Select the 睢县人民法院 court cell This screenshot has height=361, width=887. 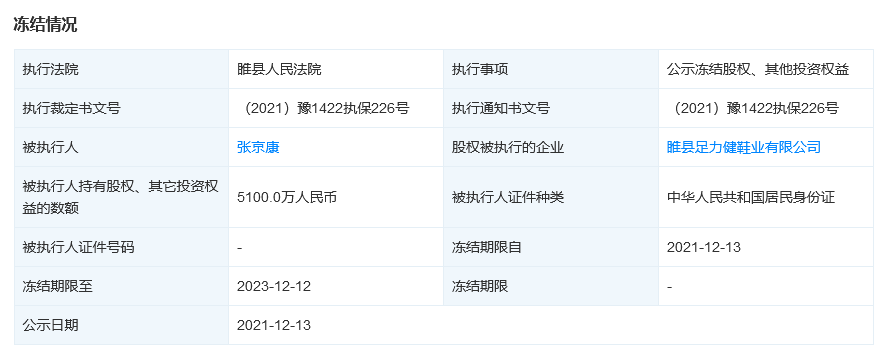pos(336,70)
